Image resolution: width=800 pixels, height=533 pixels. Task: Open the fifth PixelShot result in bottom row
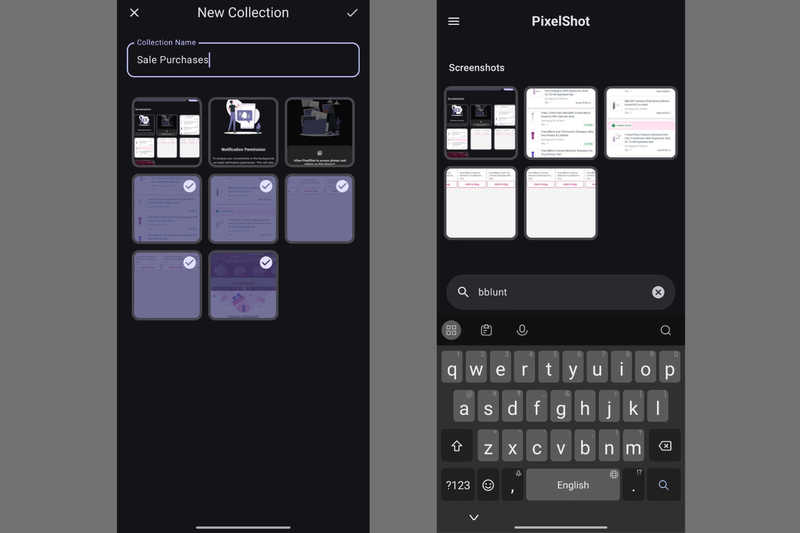561,203
